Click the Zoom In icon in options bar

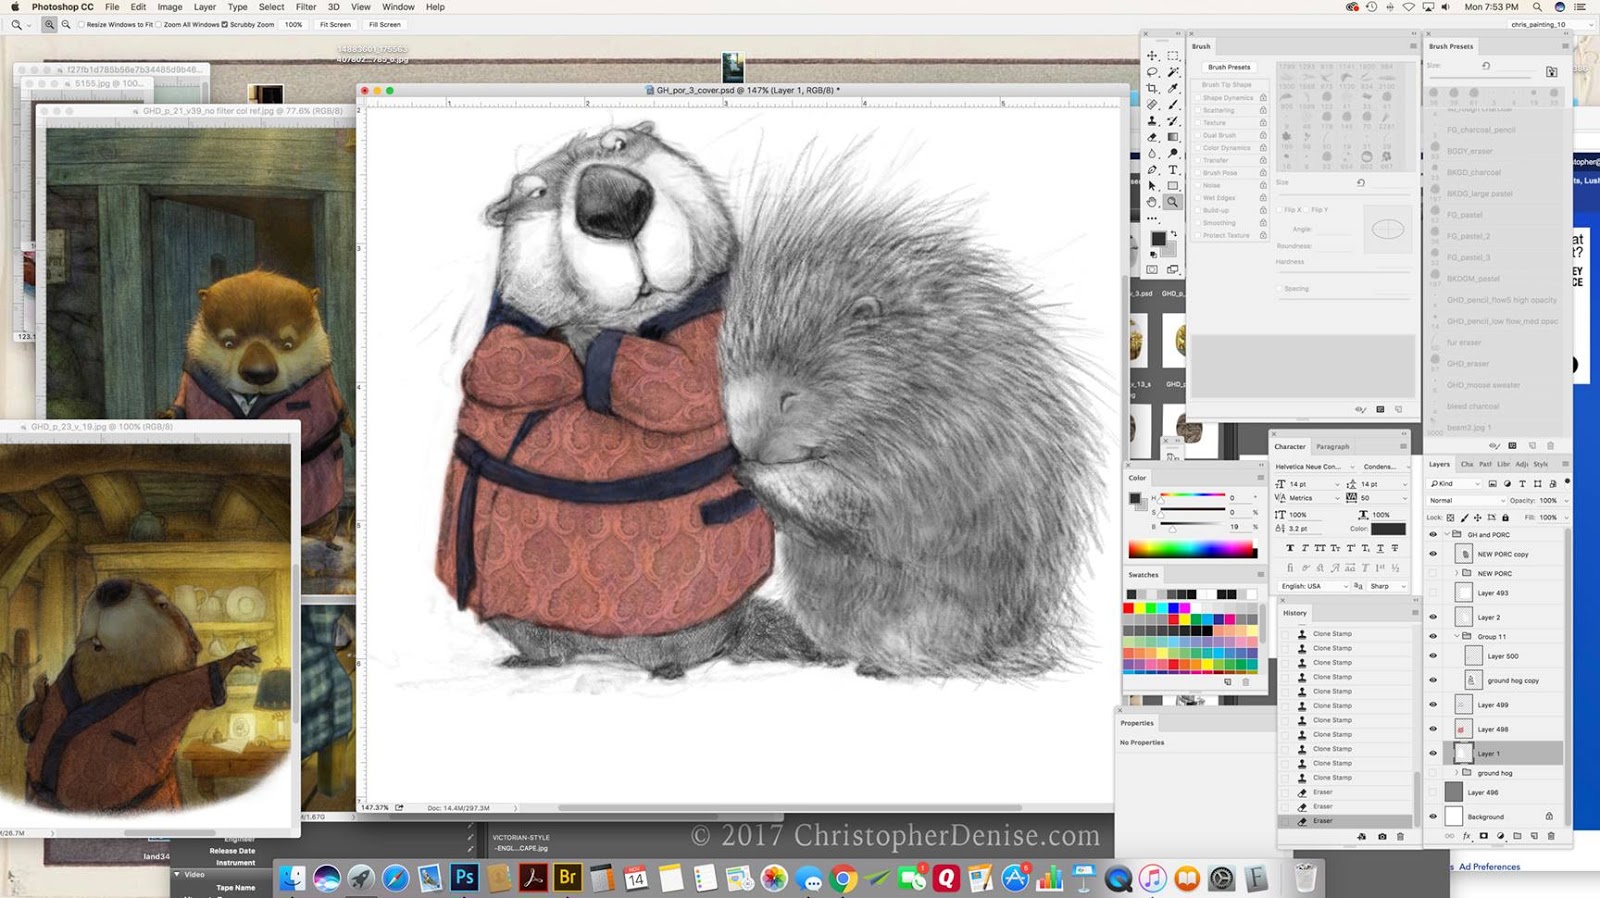pyautogui.click(x=48, y=25)
